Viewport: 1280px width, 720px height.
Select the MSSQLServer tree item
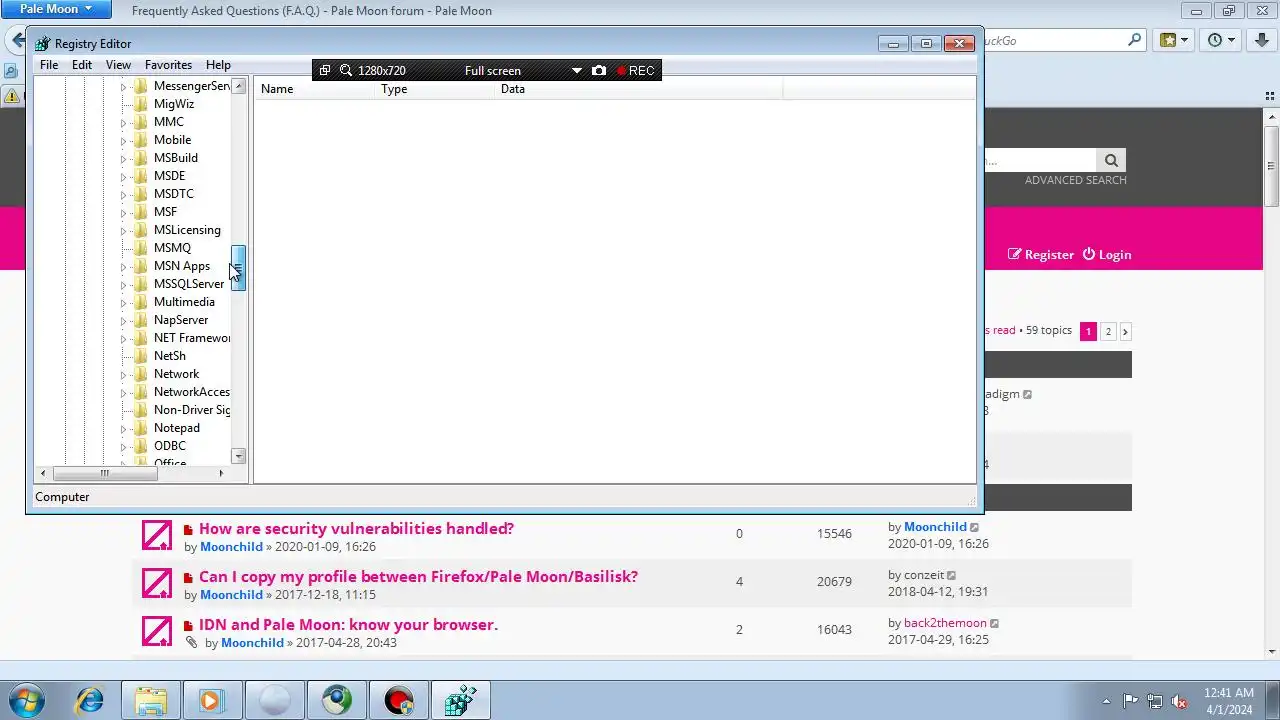(189, 284)
